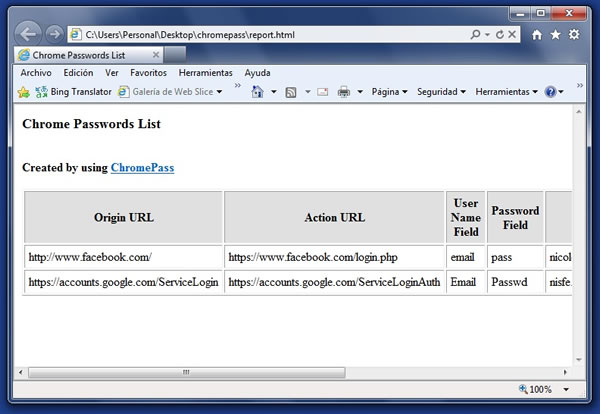This screenshot has height=414, width=600.
Task: Select the Chrome Passwords List tab
Action: point(89,55)
